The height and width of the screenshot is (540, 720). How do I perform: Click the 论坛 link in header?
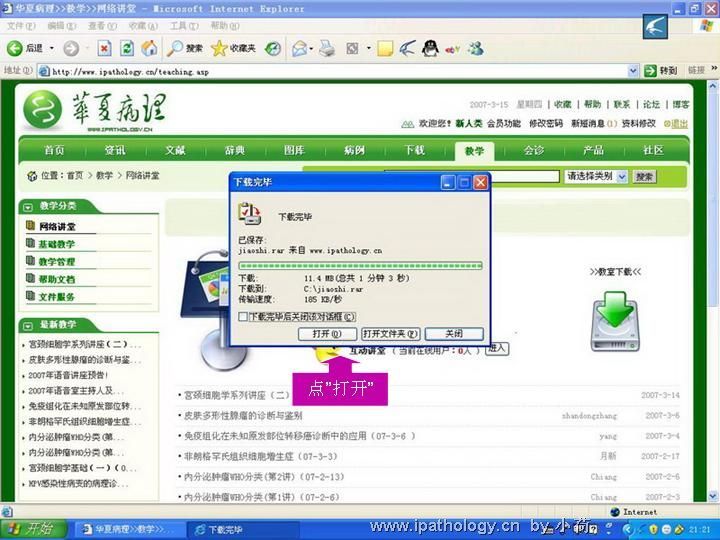(651, 105)
